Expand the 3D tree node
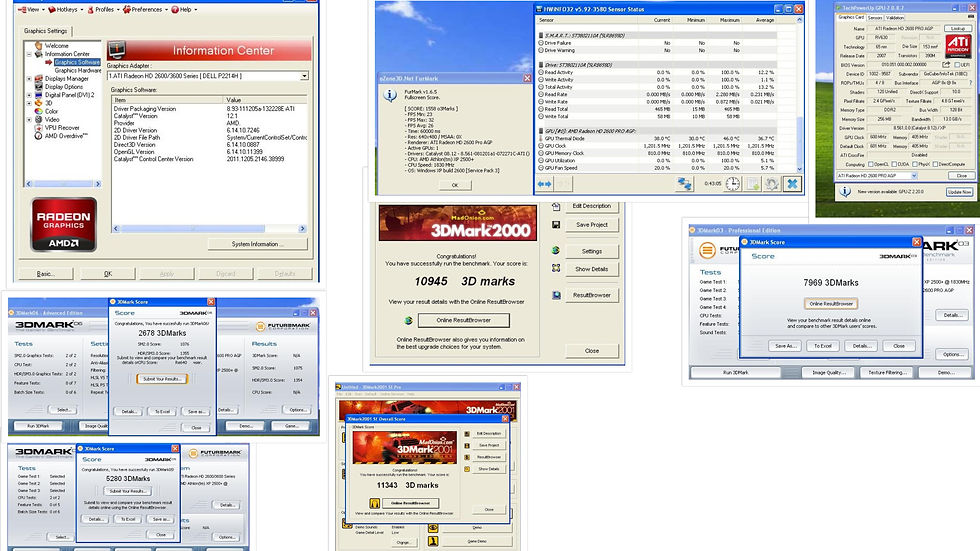Viewport: 980px width, 551px height. point(29,103)
